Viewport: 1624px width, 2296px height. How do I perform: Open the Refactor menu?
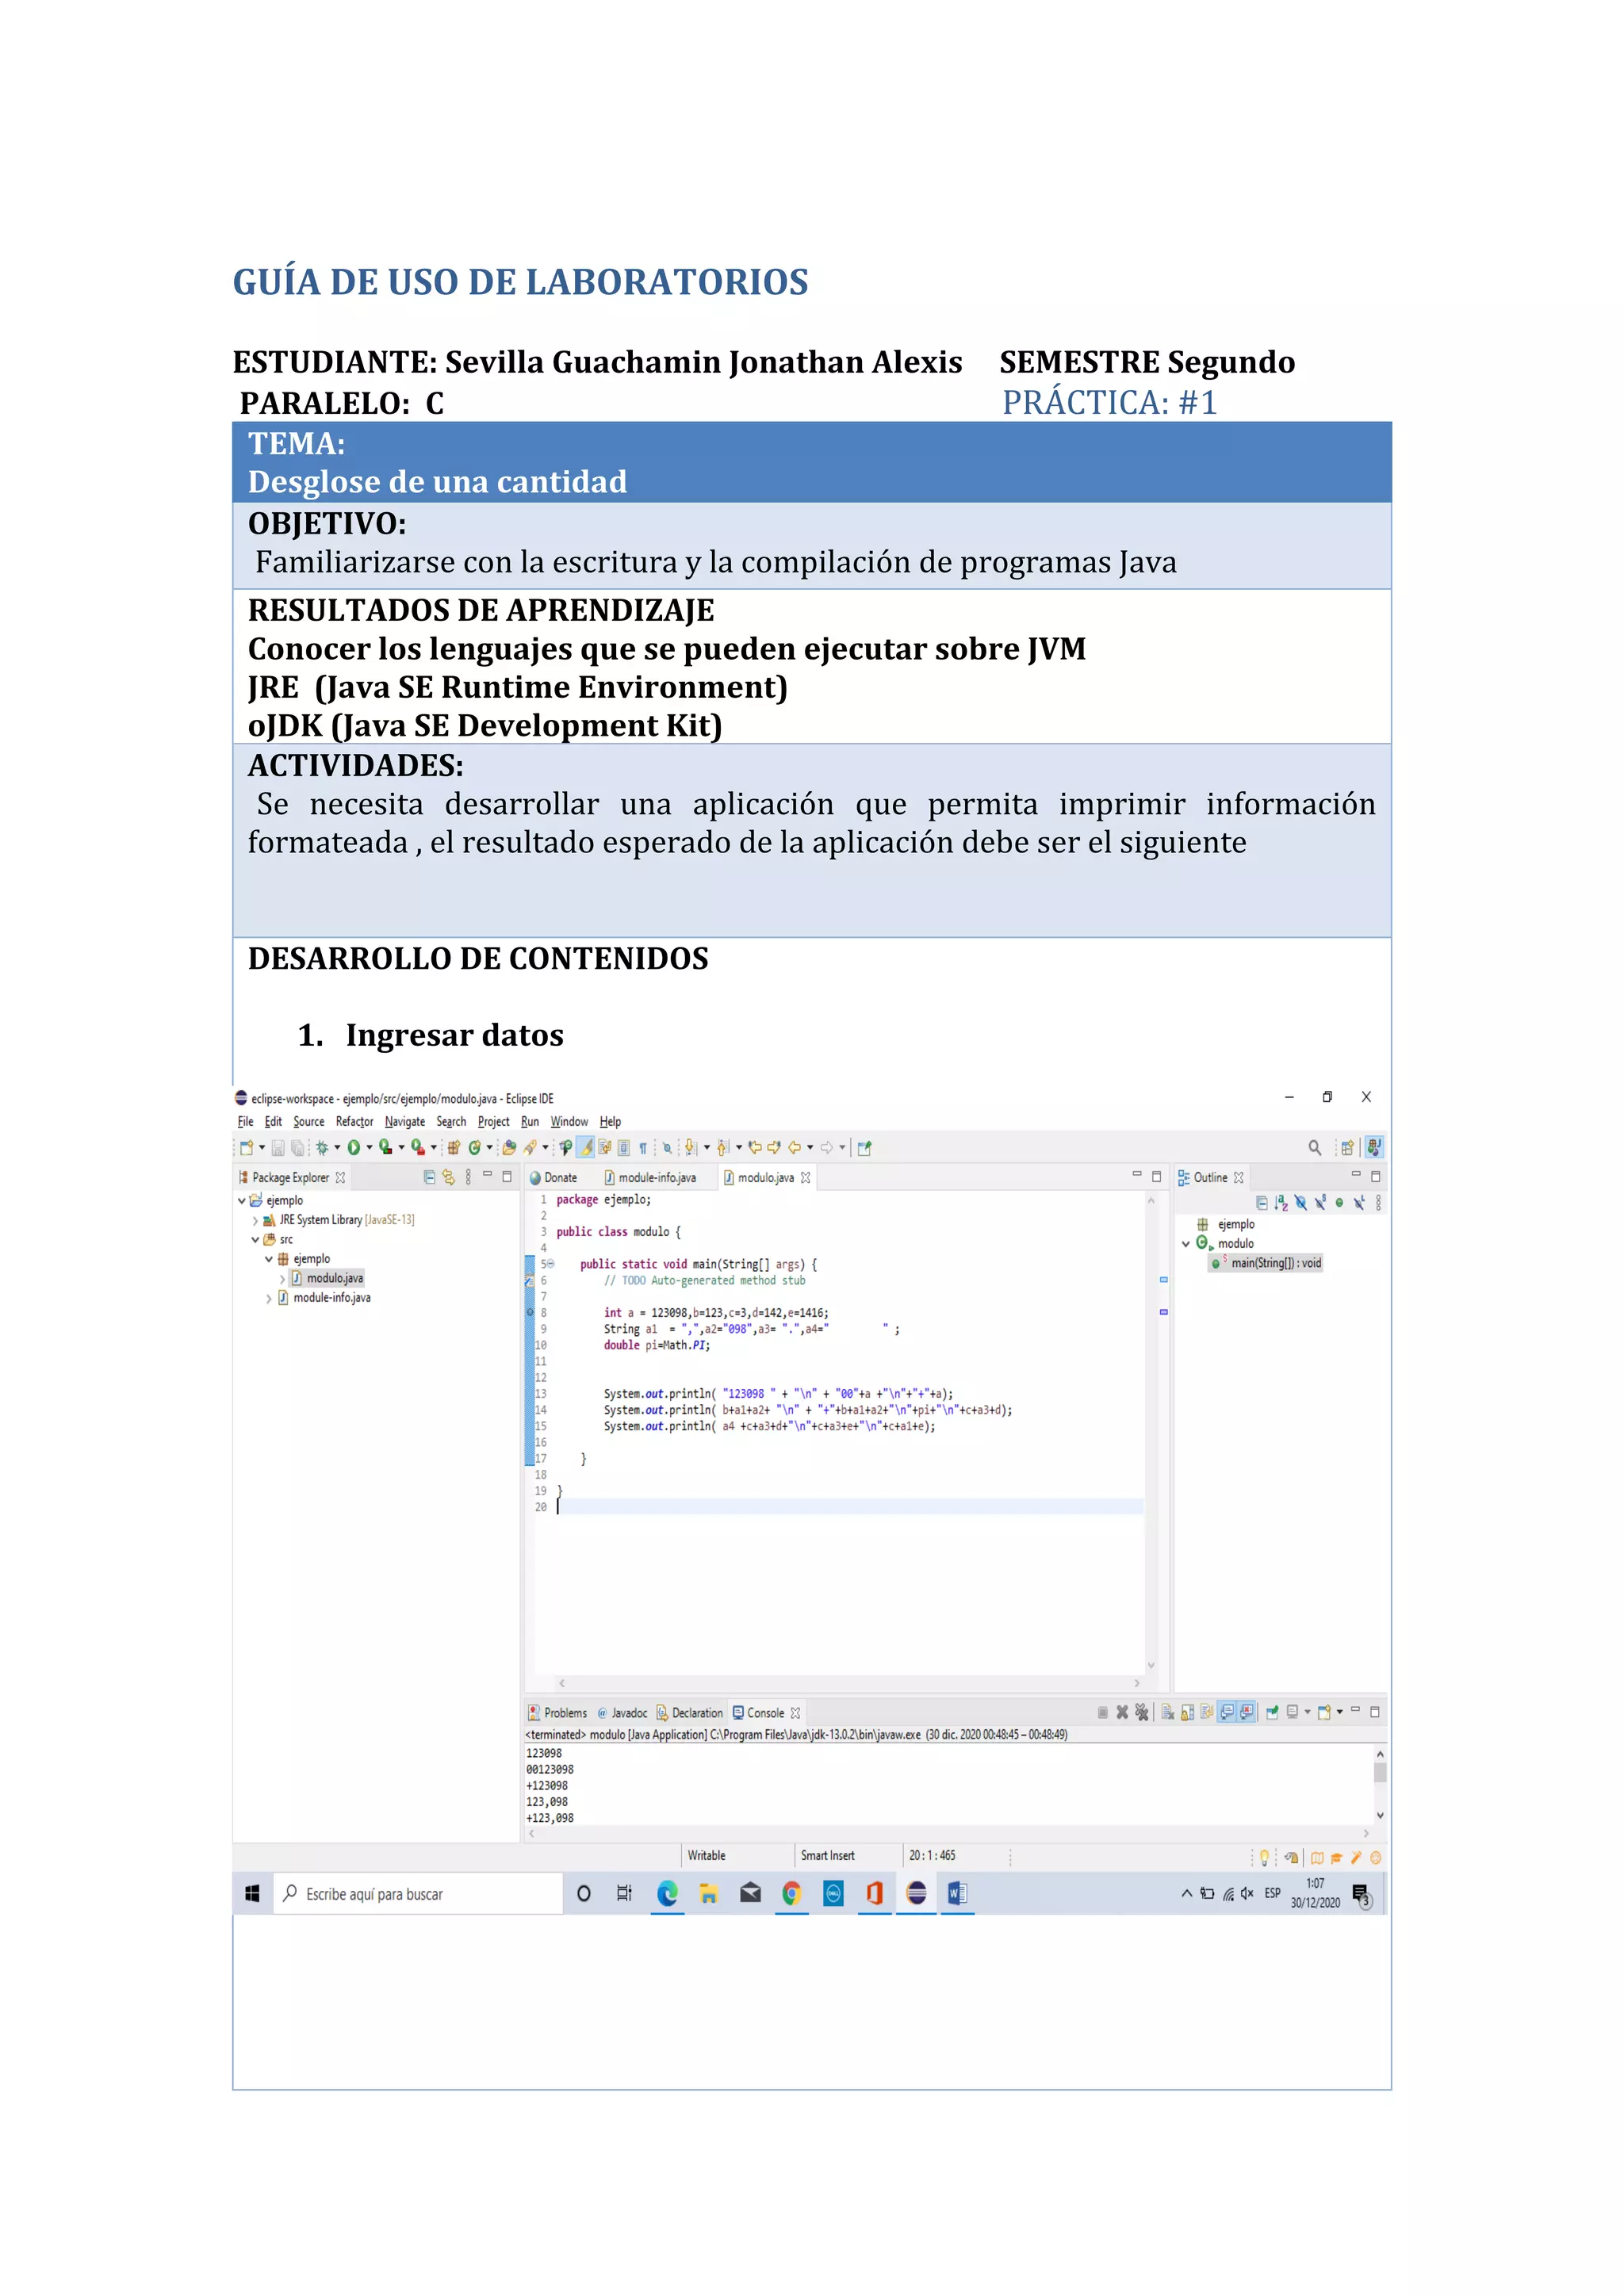pos(354,1122)
